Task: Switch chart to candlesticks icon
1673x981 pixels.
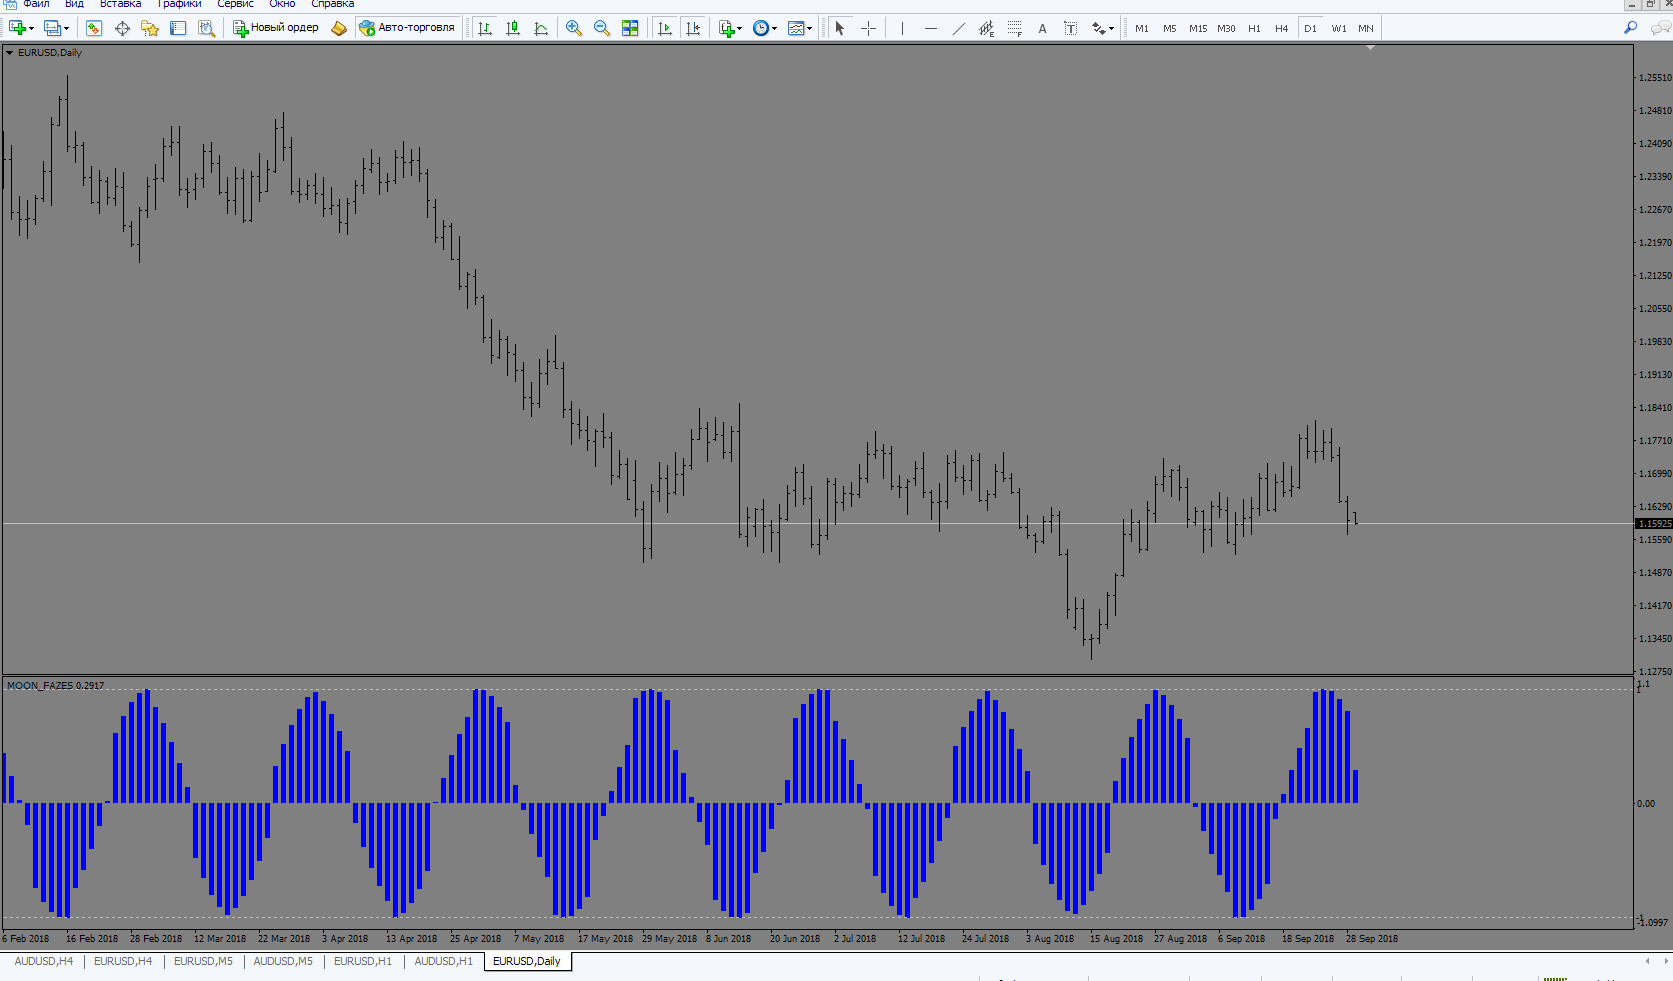Action: click(513, 28)
